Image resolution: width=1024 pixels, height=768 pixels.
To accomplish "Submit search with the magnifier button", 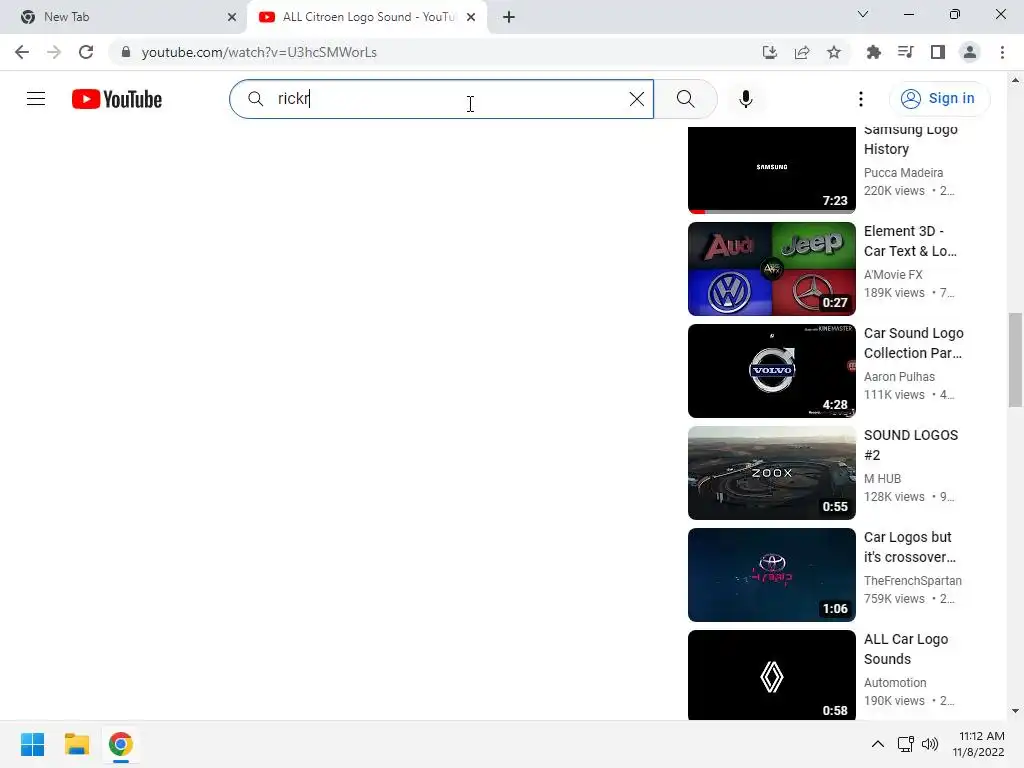I will click(x=685, y=99).
